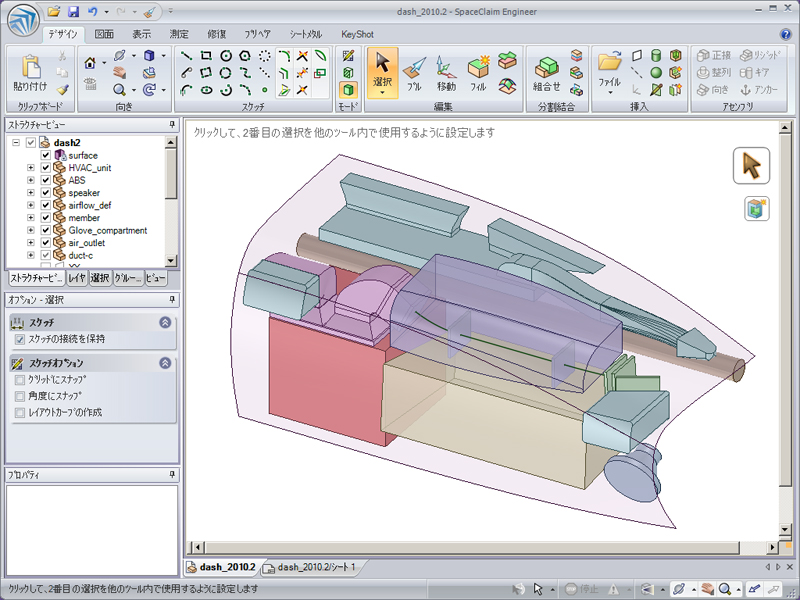Viewport: 800px width, 600px height.
Task: Open the 測定 ribbon tab
Action: pyautogui.click(x=179, y=33)
